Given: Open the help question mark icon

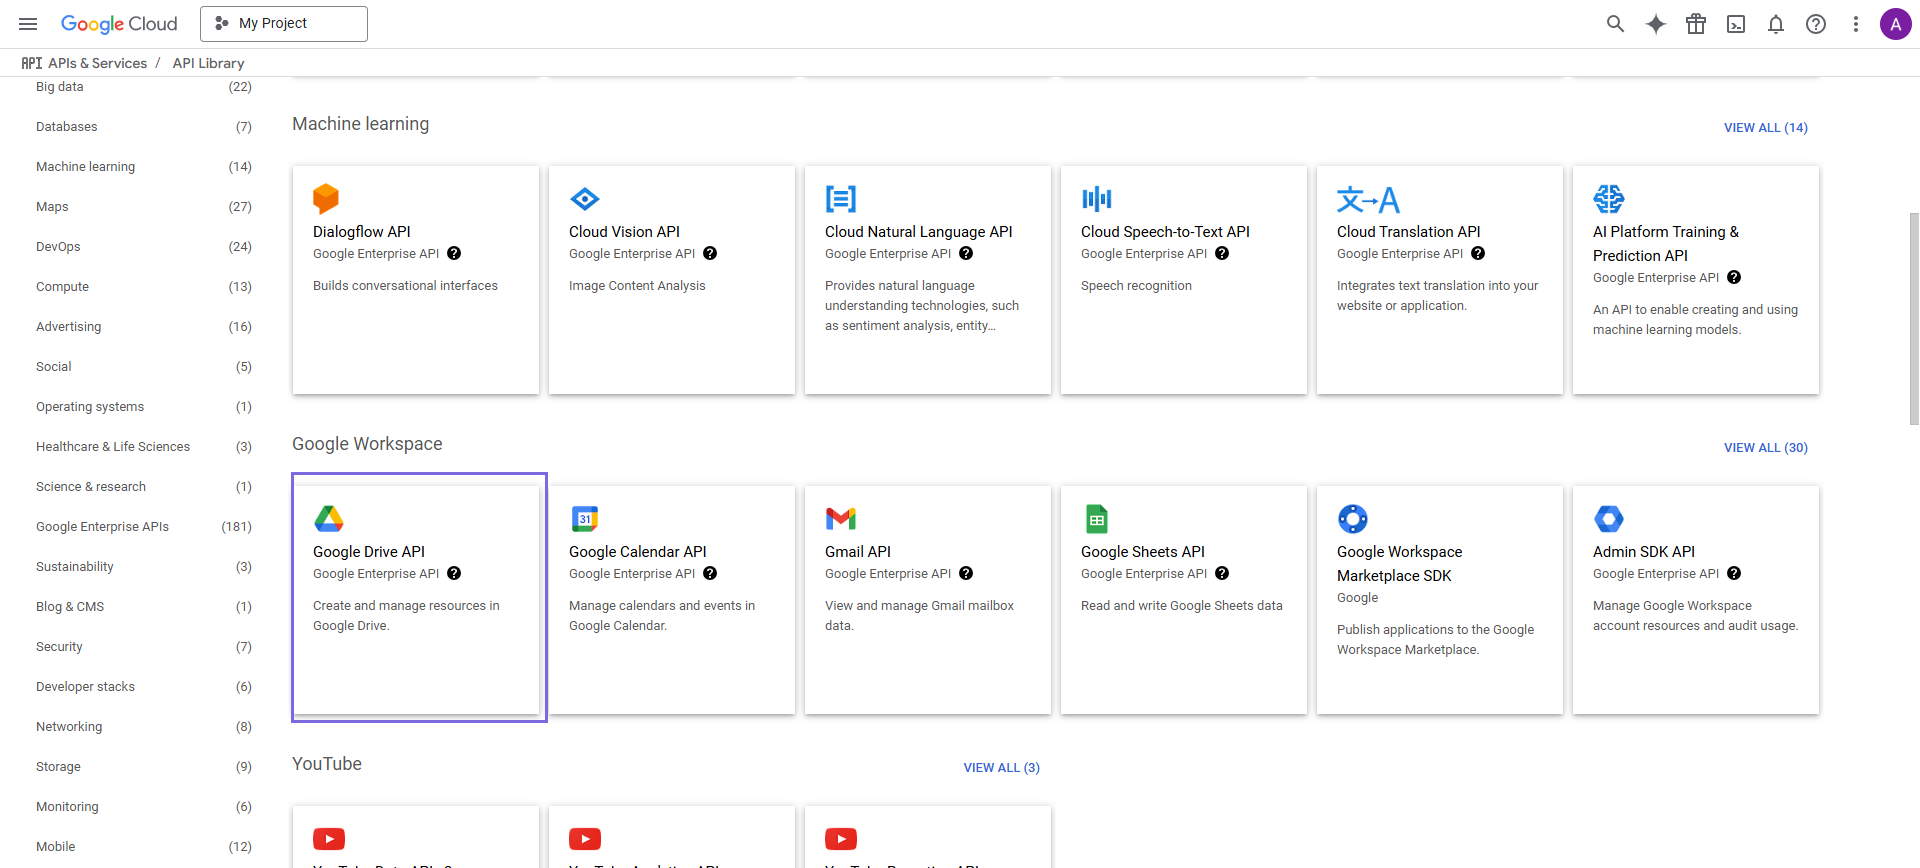Looking at the screenshot, I should 1816,24.
